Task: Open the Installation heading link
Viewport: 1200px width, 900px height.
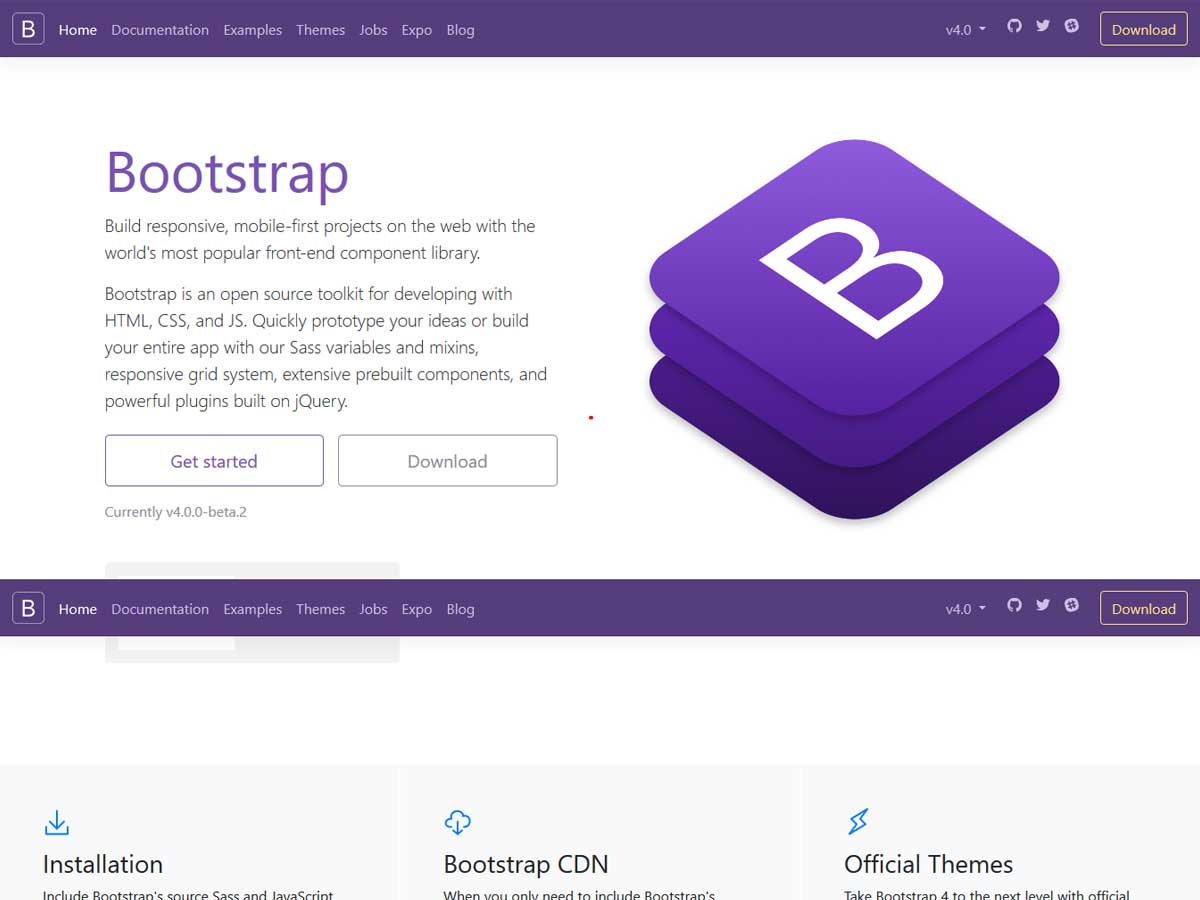Action: [x=103, y=864]
